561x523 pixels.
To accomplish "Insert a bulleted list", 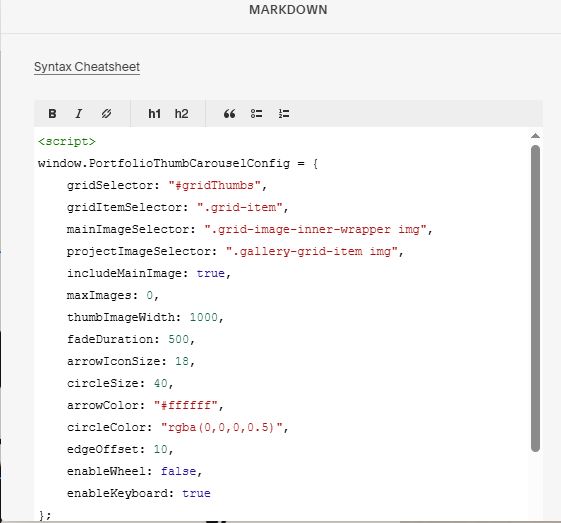I will click(256, 114).
